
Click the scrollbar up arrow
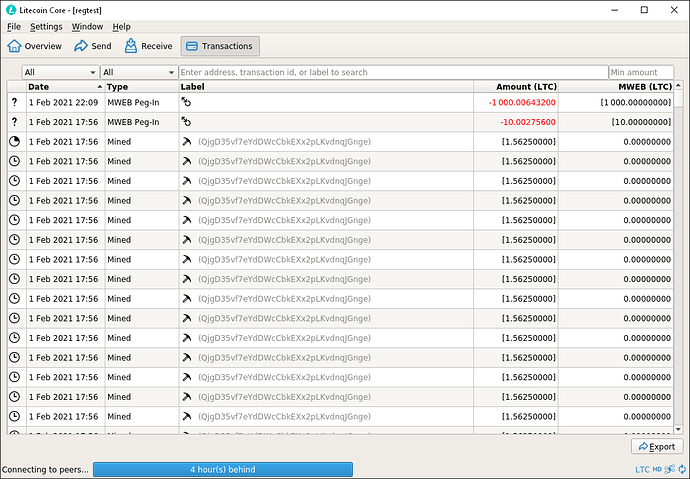(x=678, y=85)
